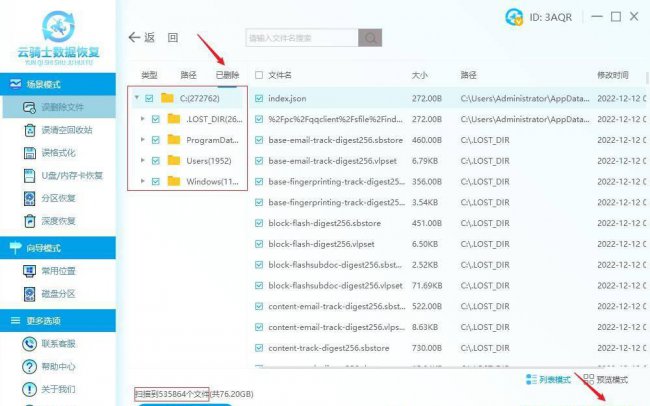
Task: Select the block-flashsubdoc-digest256.vlpset file row
Action: (450, 286)
